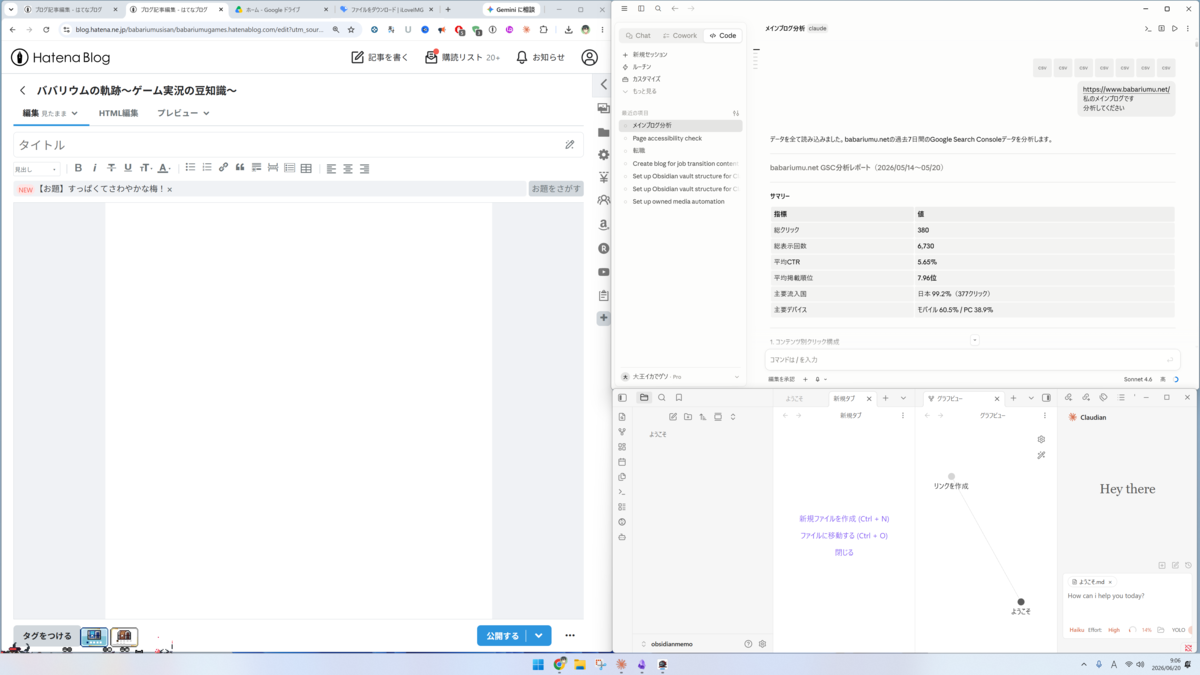1200x675 pixels.
Task: Open search in the Claude app top bar
Action: [658, 9]
